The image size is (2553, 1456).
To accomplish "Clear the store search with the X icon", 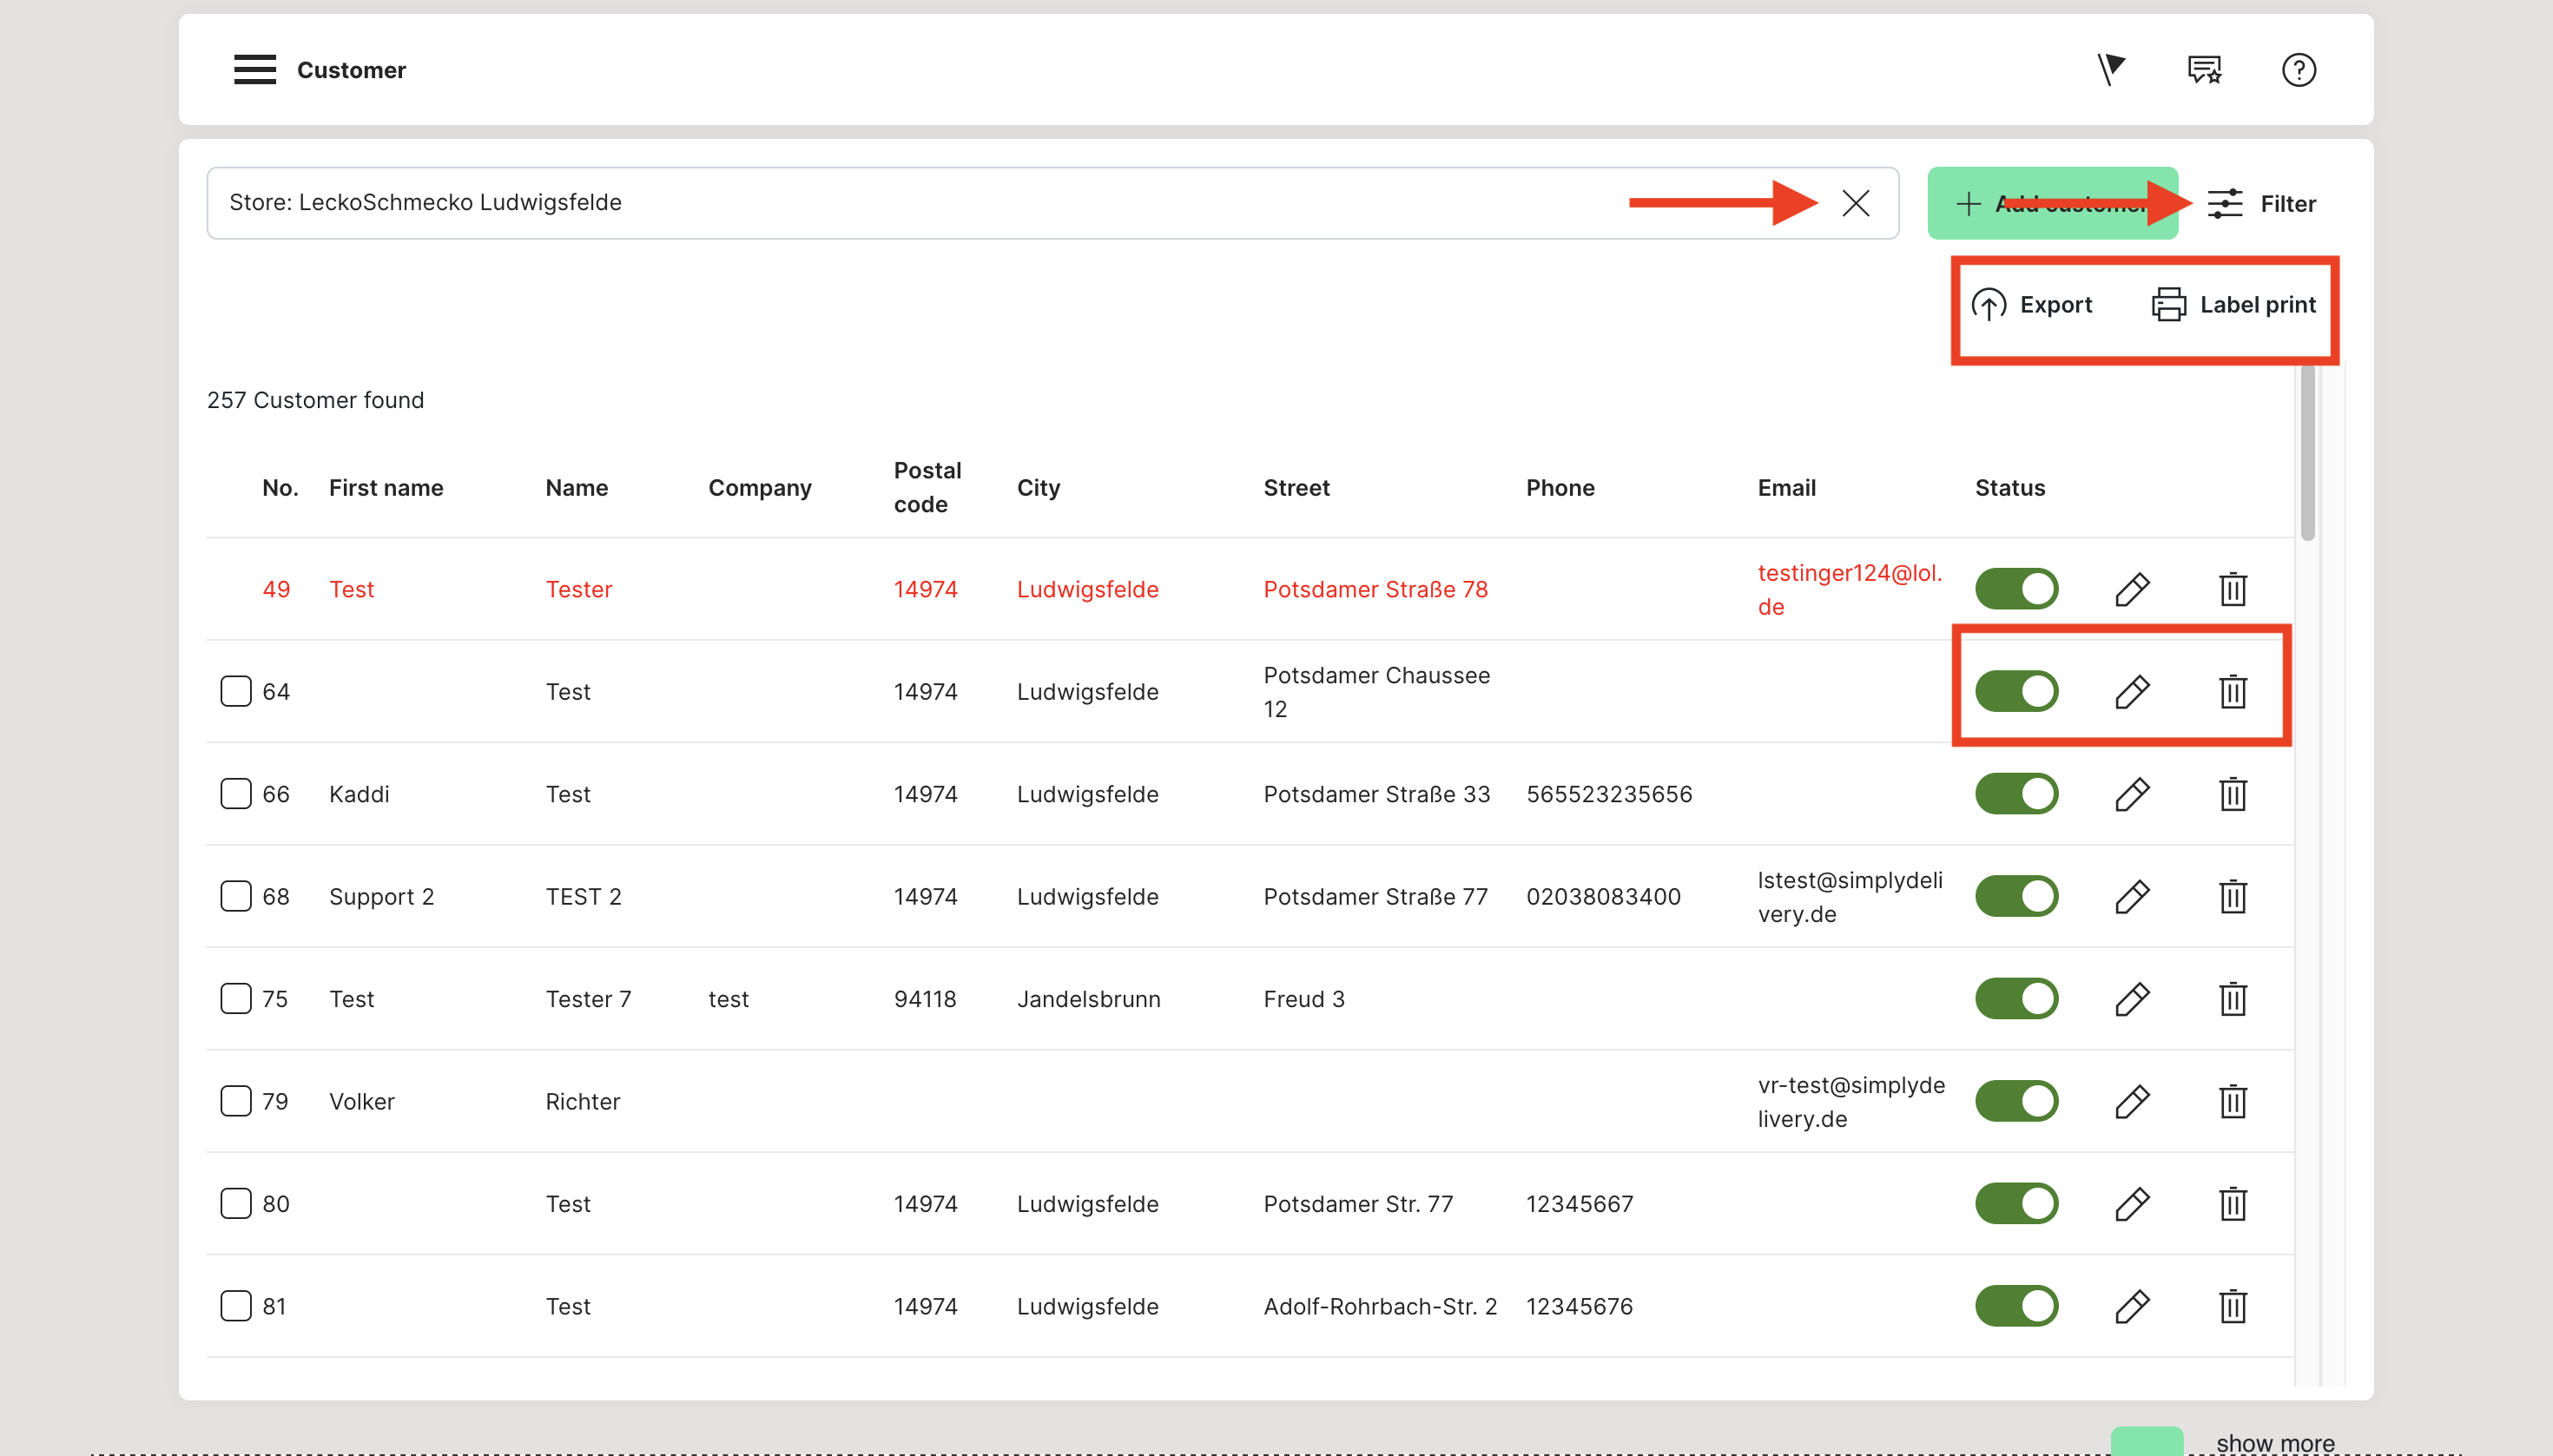I will [1855, 203].
